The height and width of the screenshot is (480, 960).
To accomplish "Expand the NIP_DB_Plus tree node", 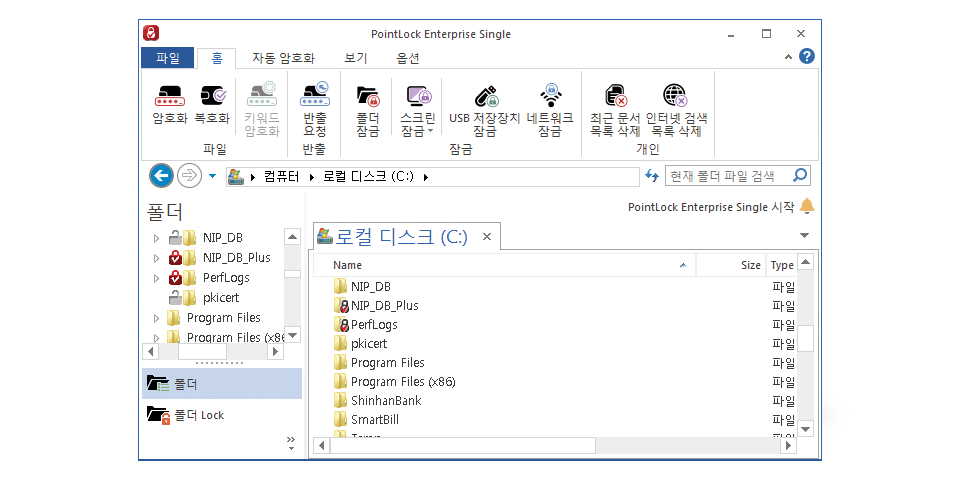I will tap(156, 258).
